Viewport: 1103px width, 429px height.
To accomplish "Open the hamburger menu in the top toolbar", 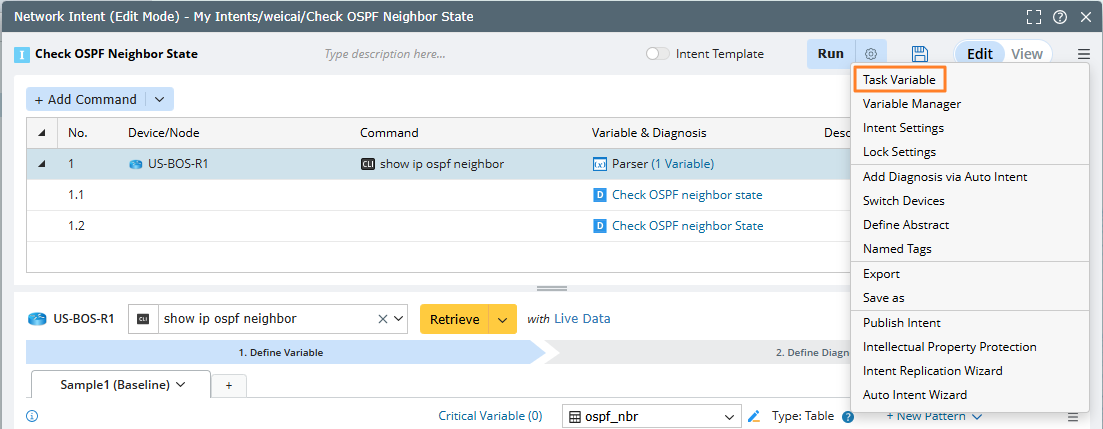I will (x=1084, y=54).
